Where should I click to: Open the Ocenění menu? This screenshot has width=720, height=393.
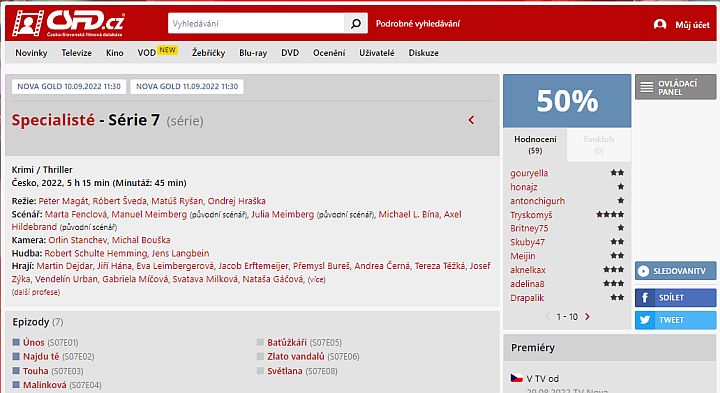(329, 53)
